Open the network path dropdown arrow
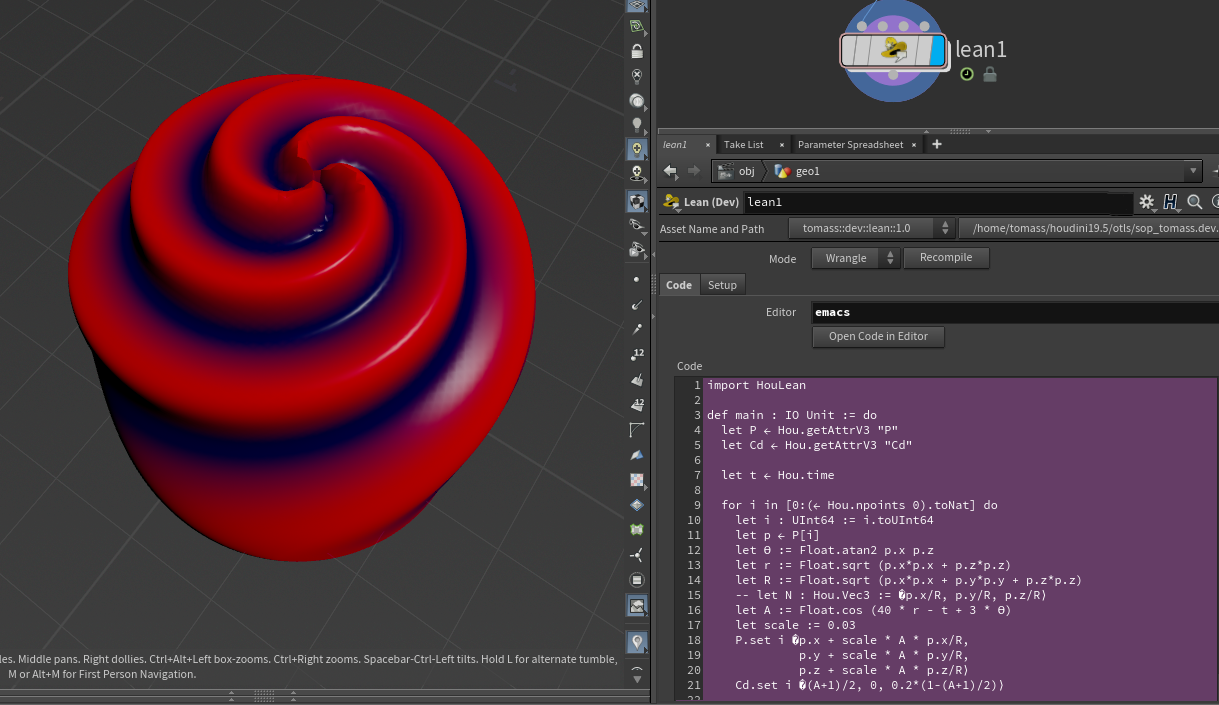Image resolution: width=1219 pixels, height=705 pixels. pos(1192,171)
